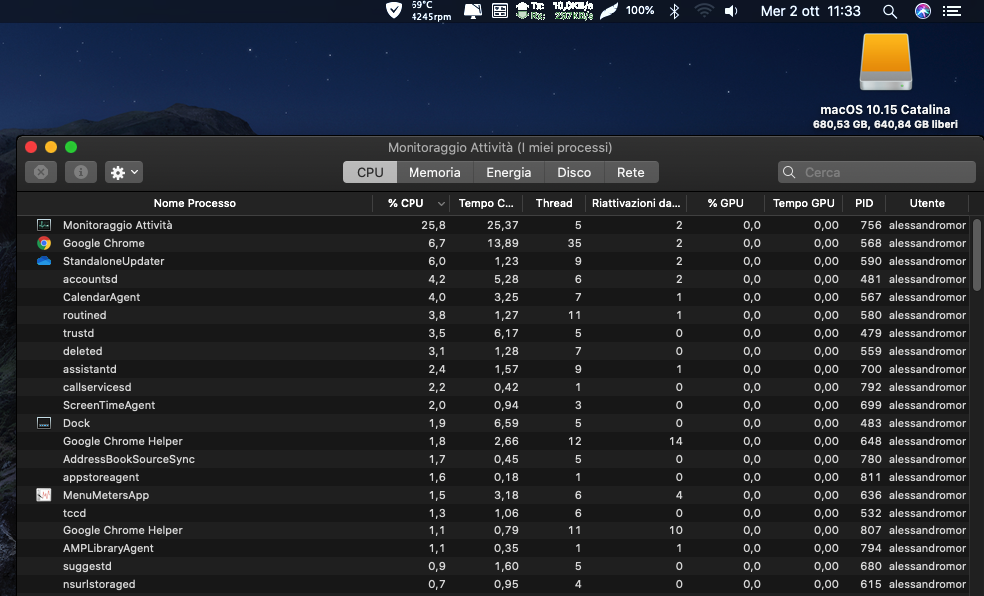
Task: Click the Cerca search field
Action: click(877, 172)
